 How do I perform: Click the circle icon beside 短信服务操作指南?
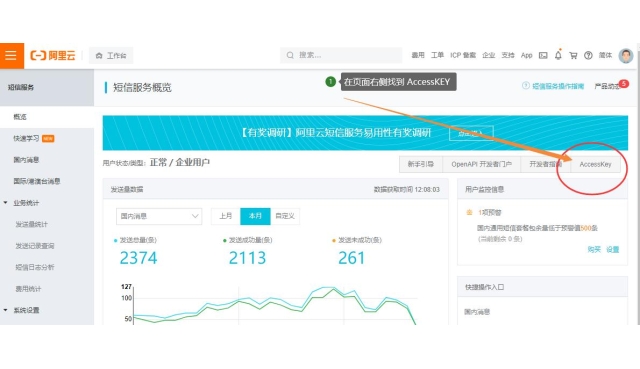(526, 86)
